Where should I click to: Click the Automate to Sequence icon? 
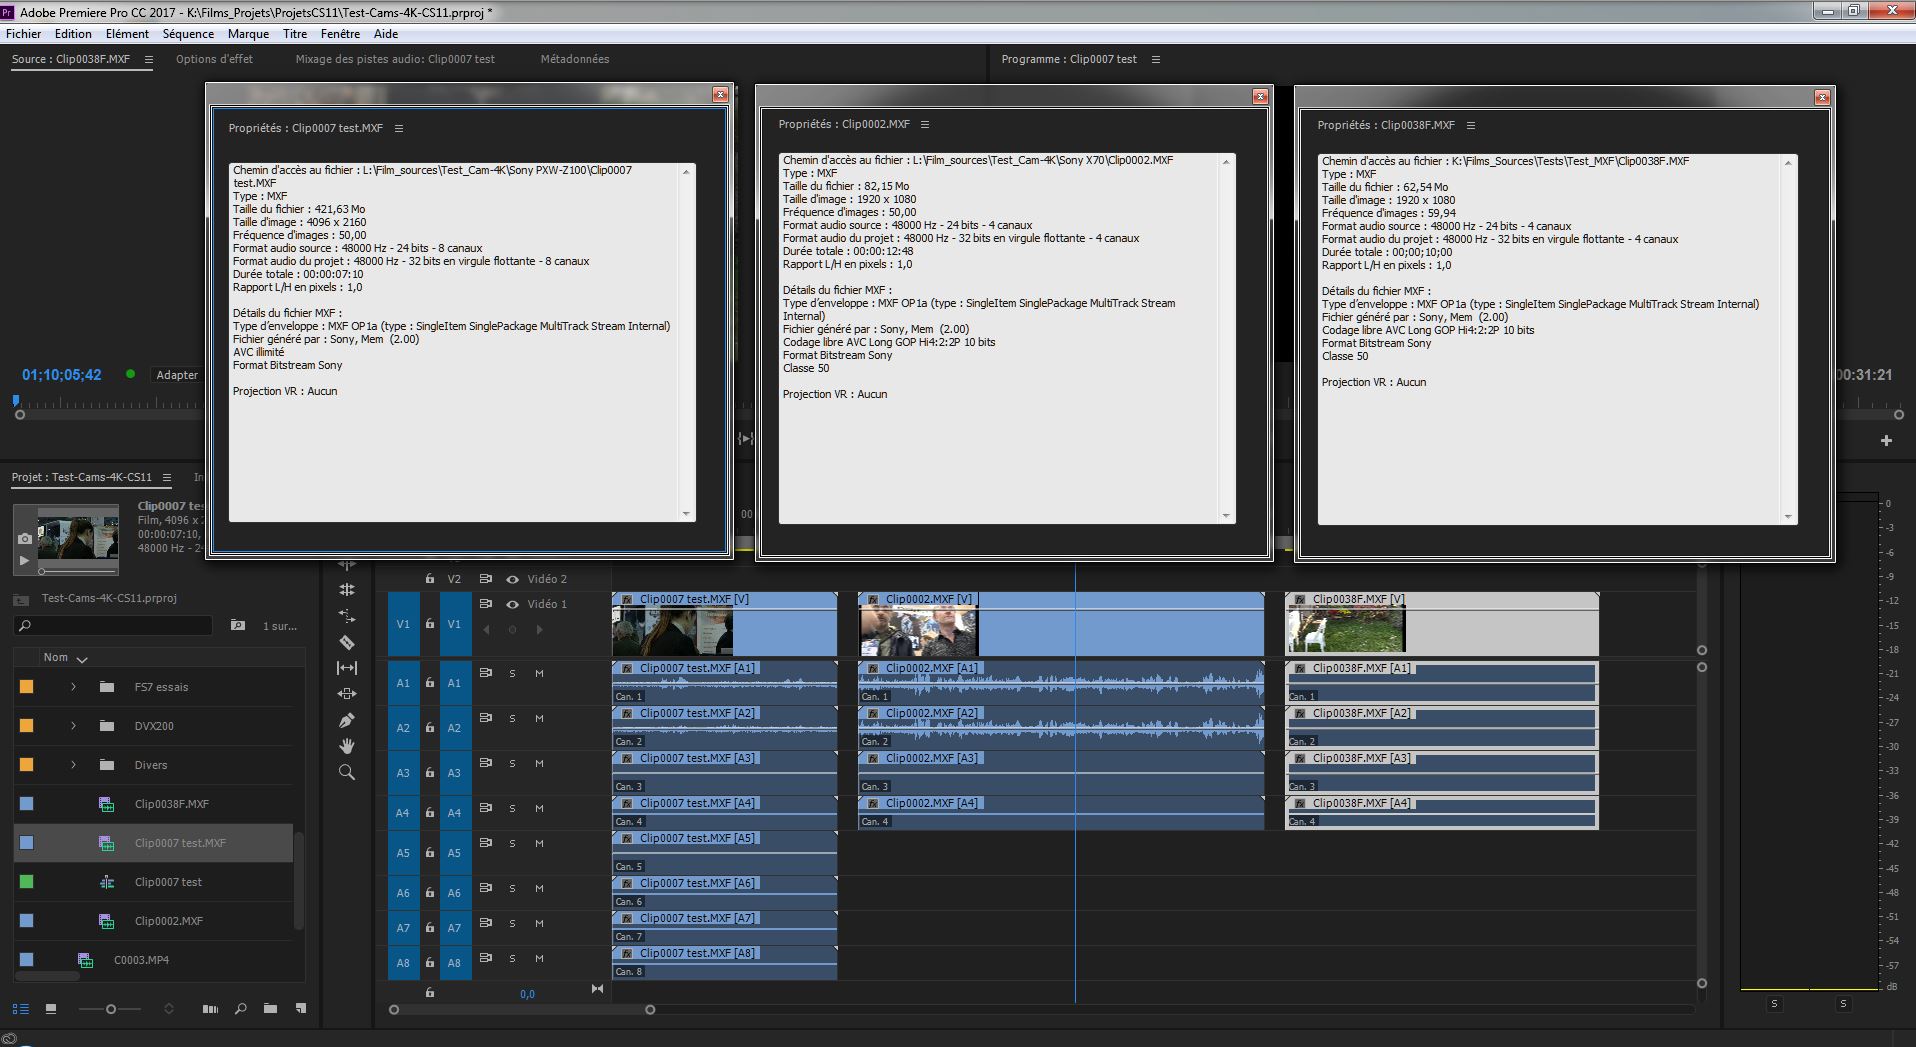(x=210, y=1009)
